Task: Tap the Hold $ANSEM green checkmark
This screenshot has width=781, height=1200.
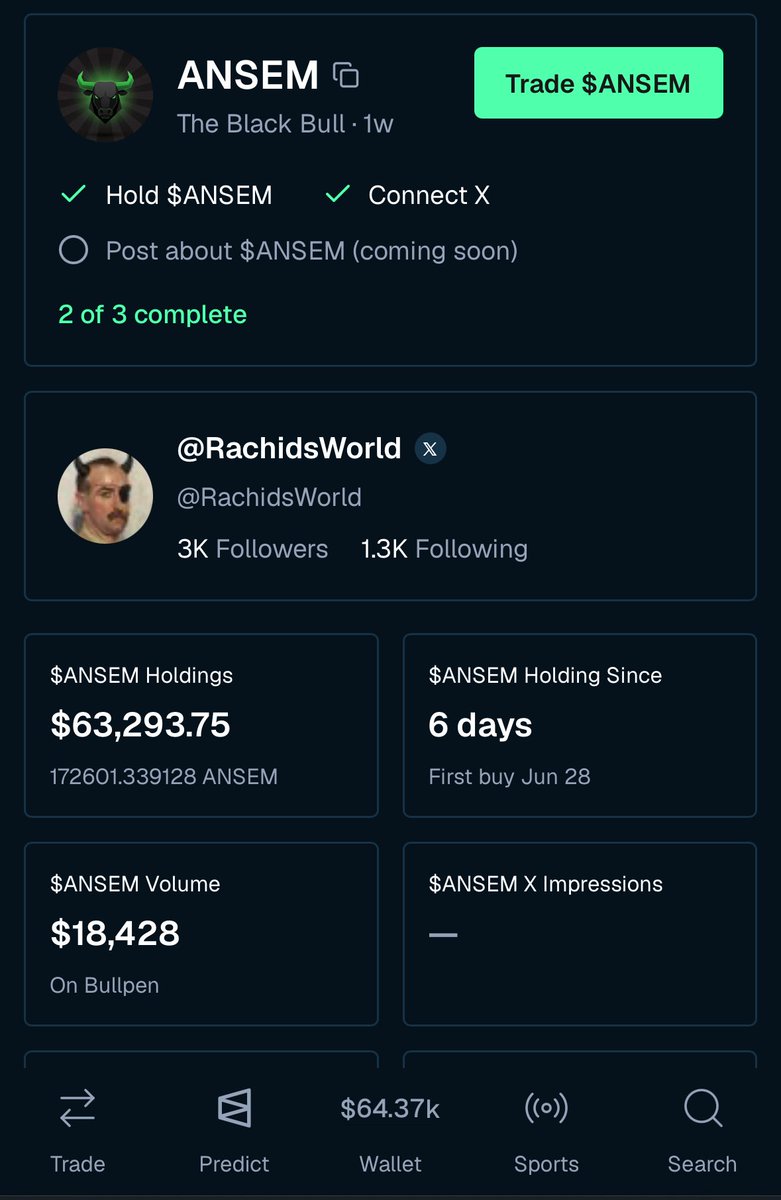Action: (x=73, y=195)
